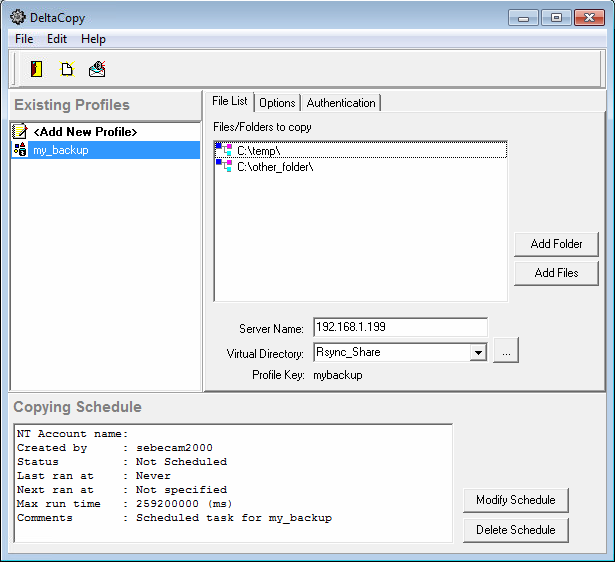Image resolution: width=615 pixels, height=562 pixels.
Task: Click the Modify Schedule button
Action: 516,500
